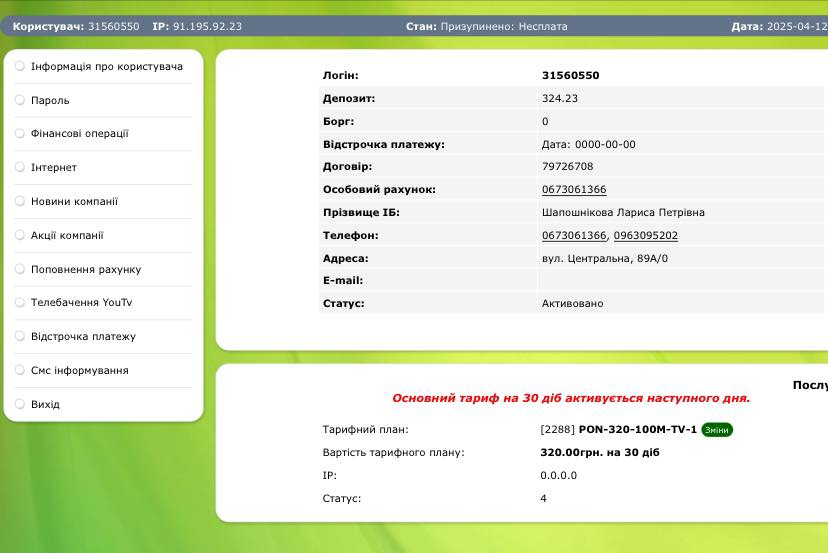This screenshot has height=553, width=828.
Task: Click header date 2025-04-12
Action: 797,26
